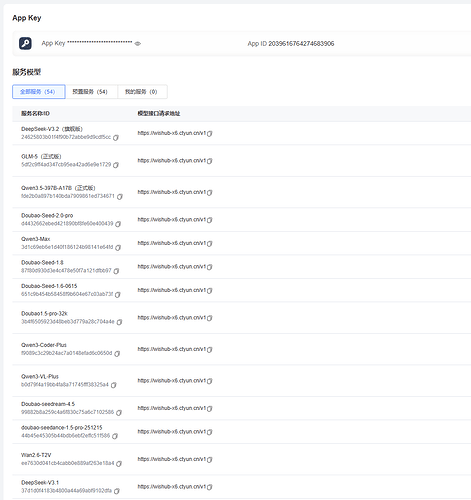Copy the request URL in Wan2.6-T2V row

click(x=210, y=460)
